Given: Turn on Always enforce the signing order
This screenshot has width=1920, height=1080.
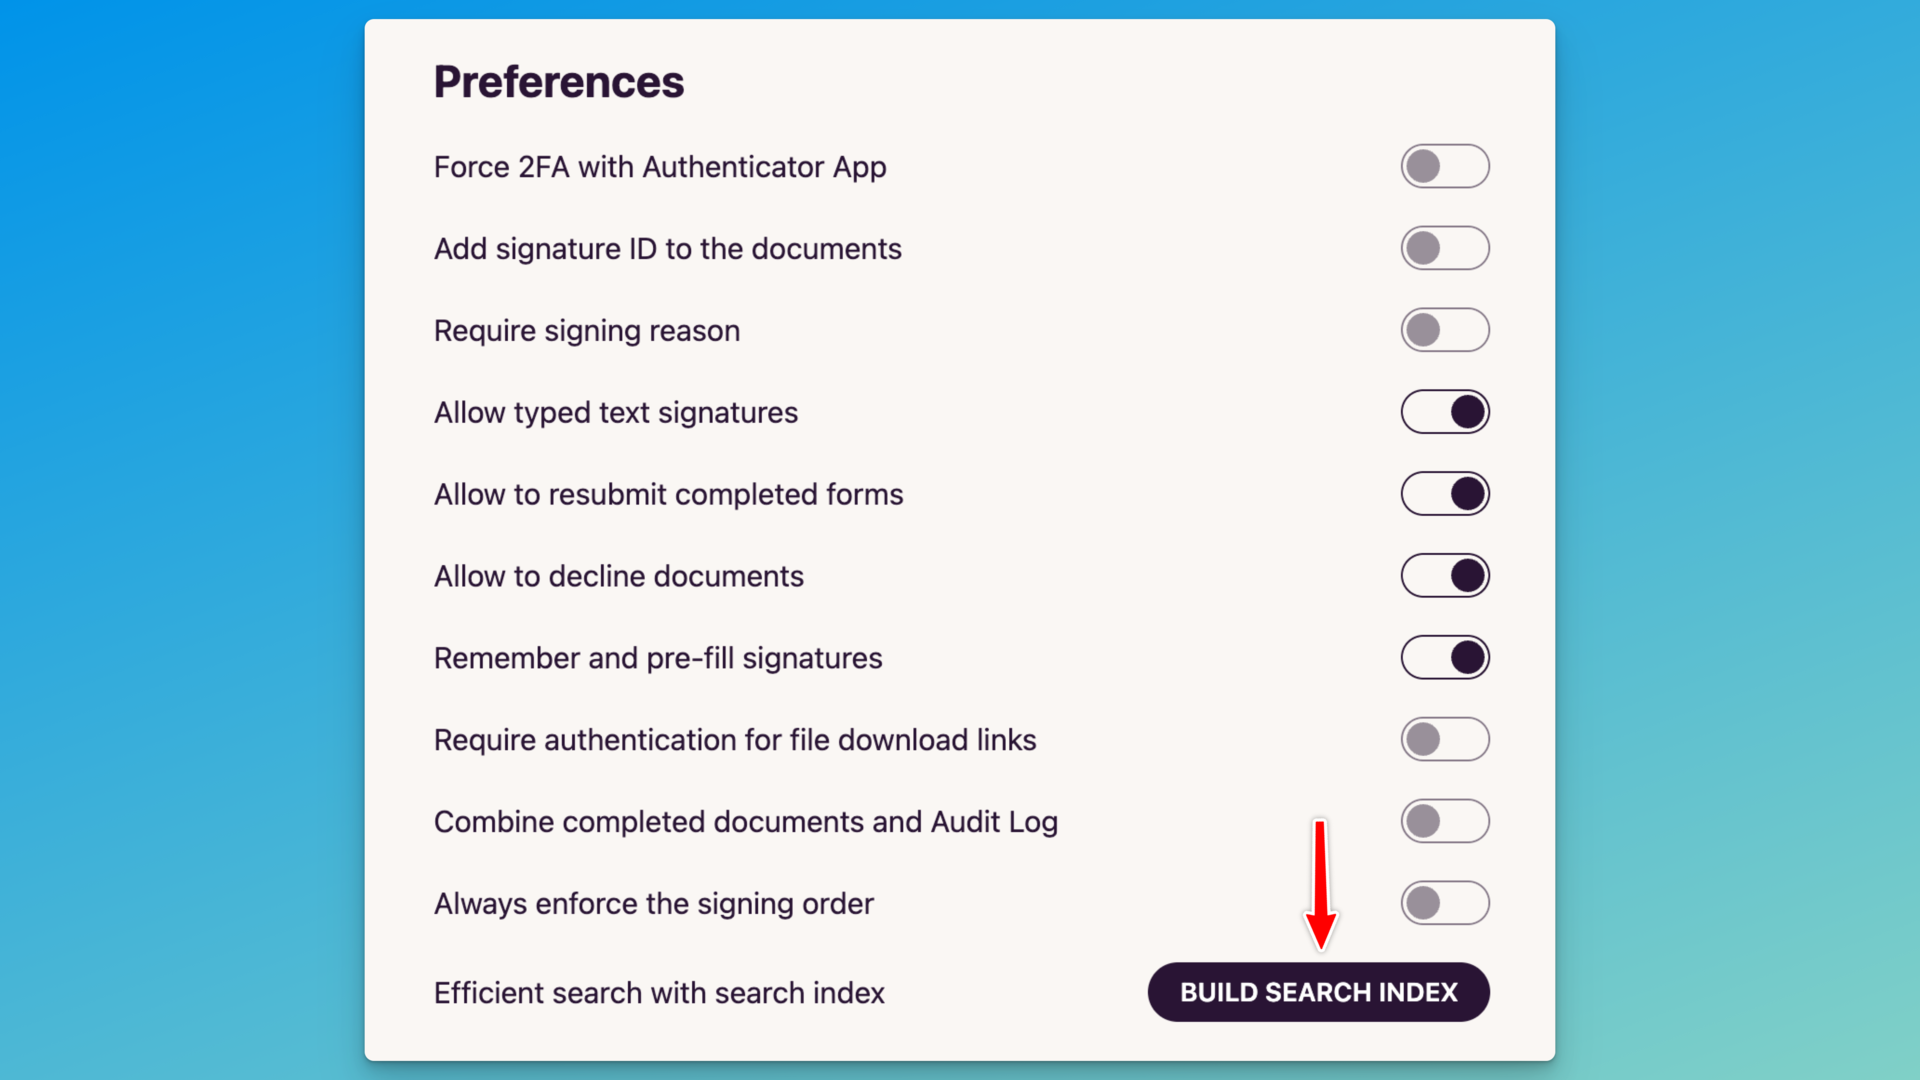Looking at the screenshot, I should point(1445,903).
